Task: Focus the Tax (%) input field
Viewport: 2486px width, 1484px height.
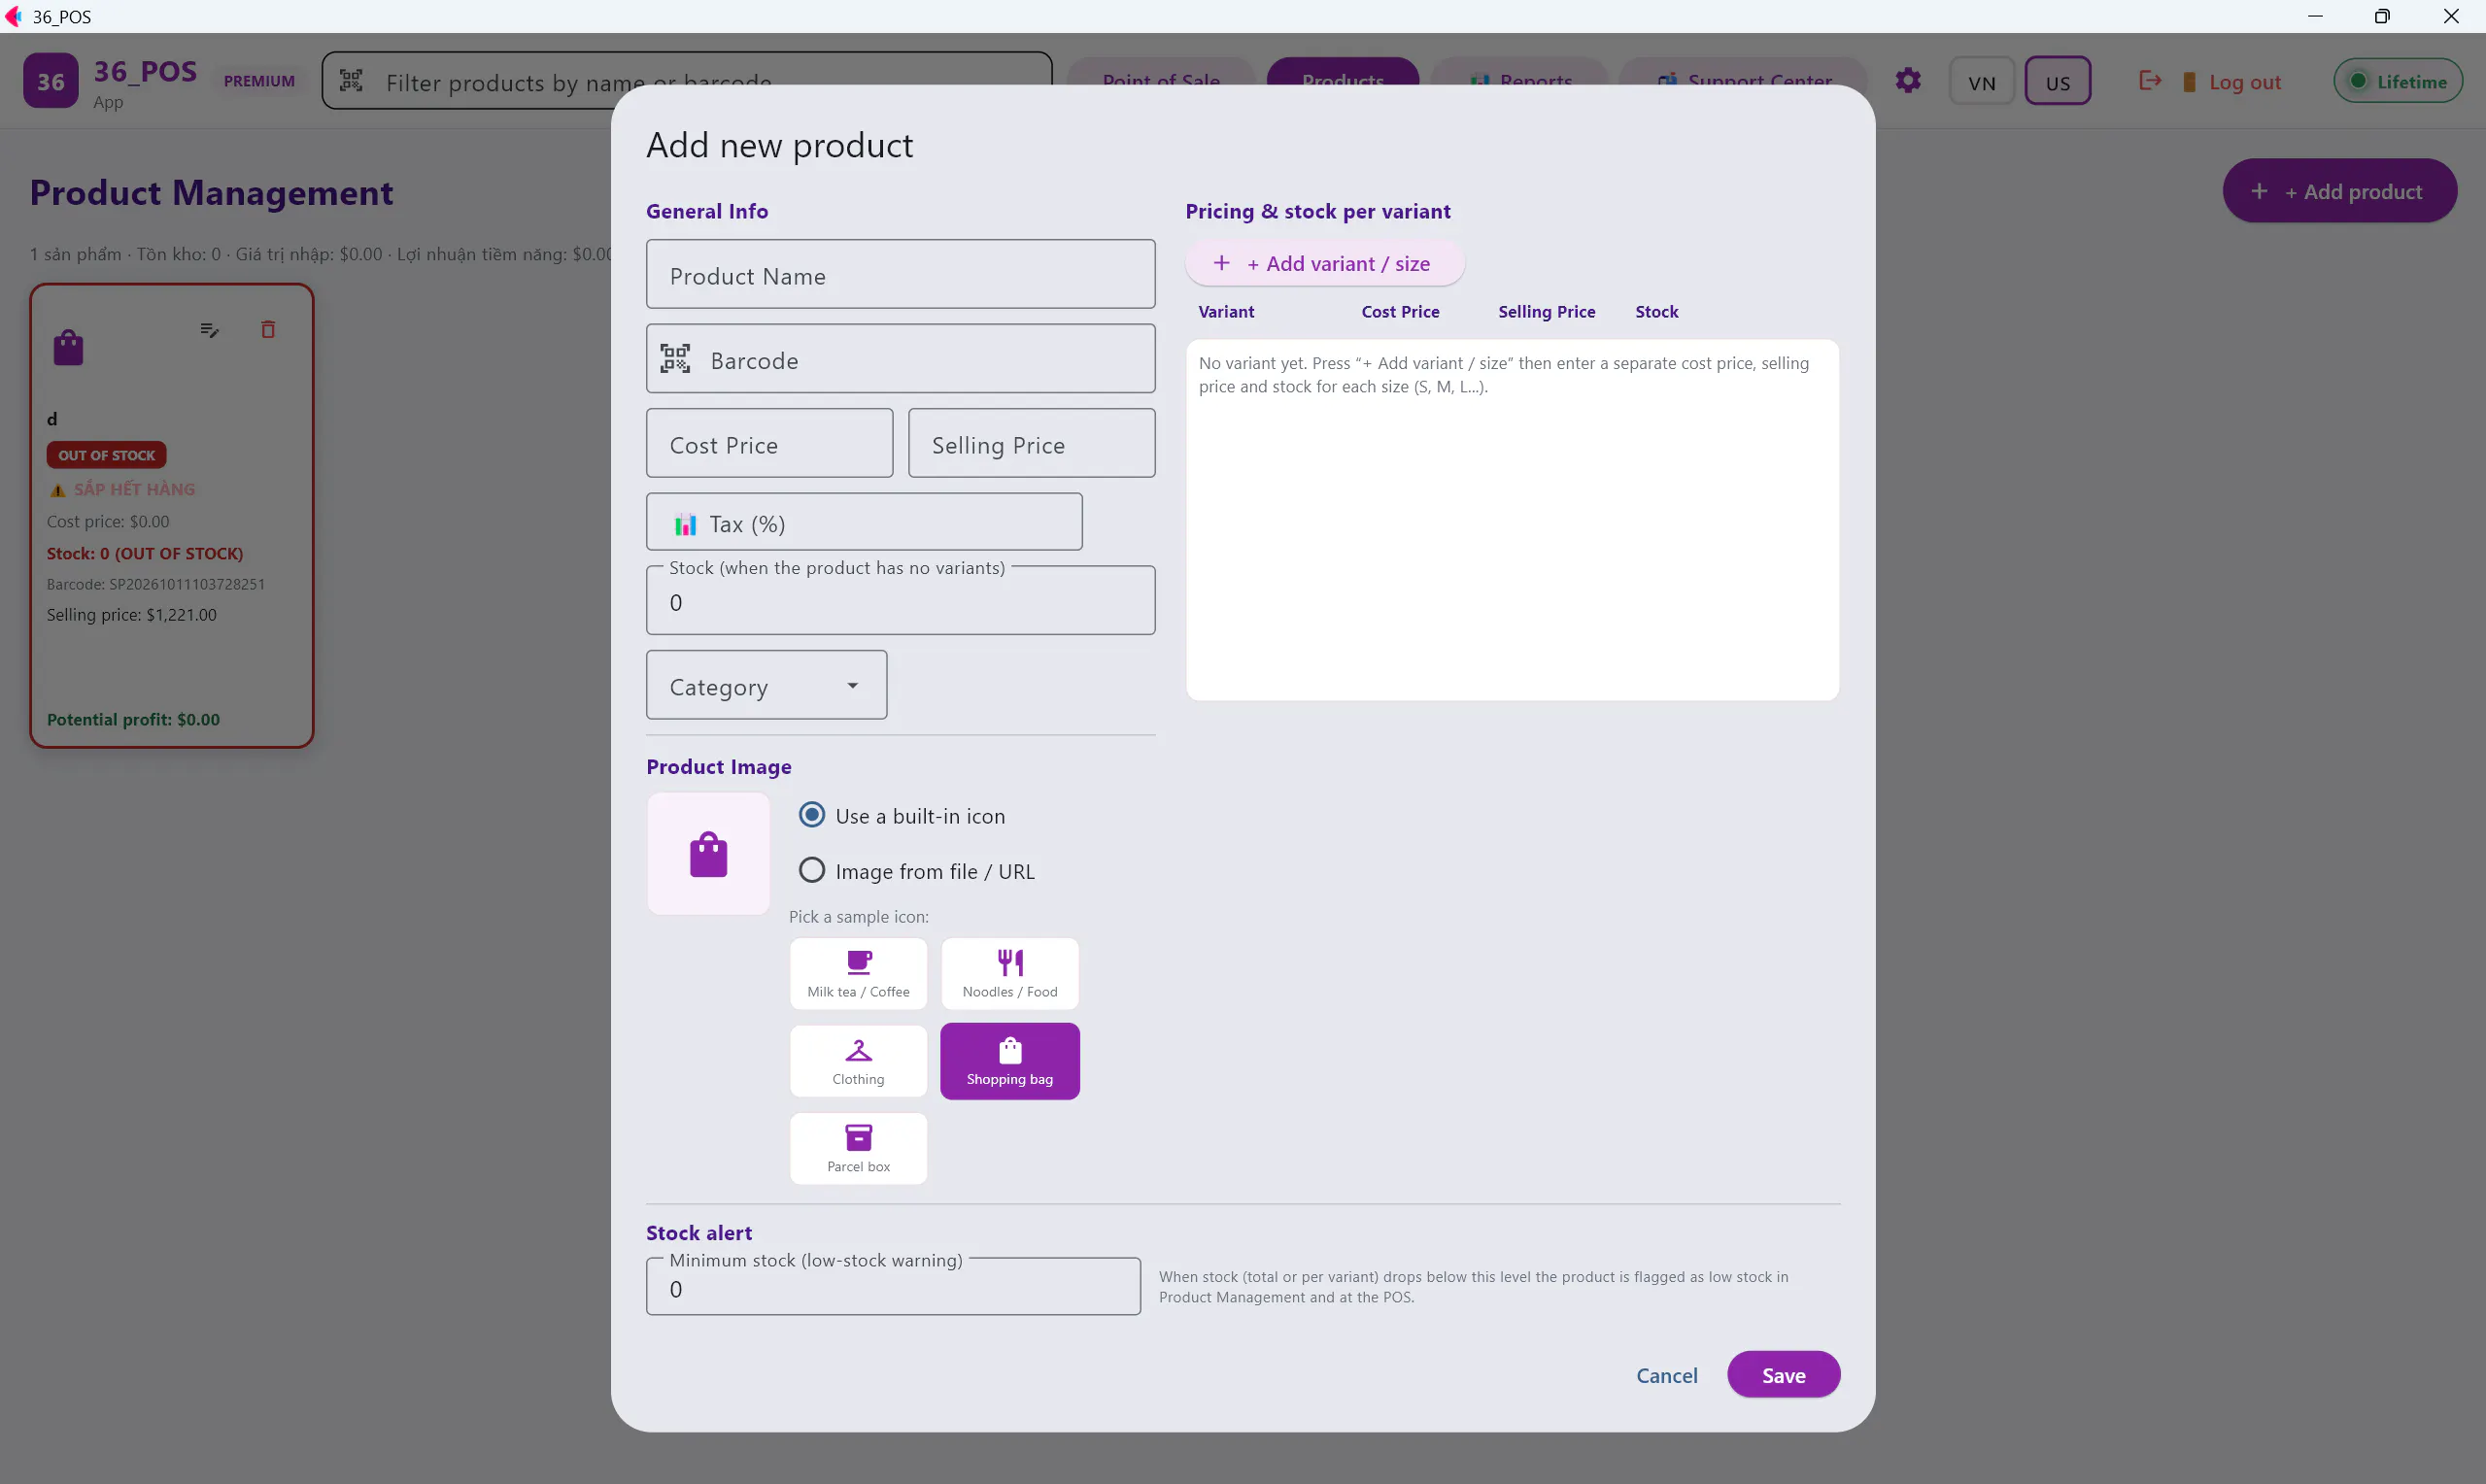Action: point(864,522)
